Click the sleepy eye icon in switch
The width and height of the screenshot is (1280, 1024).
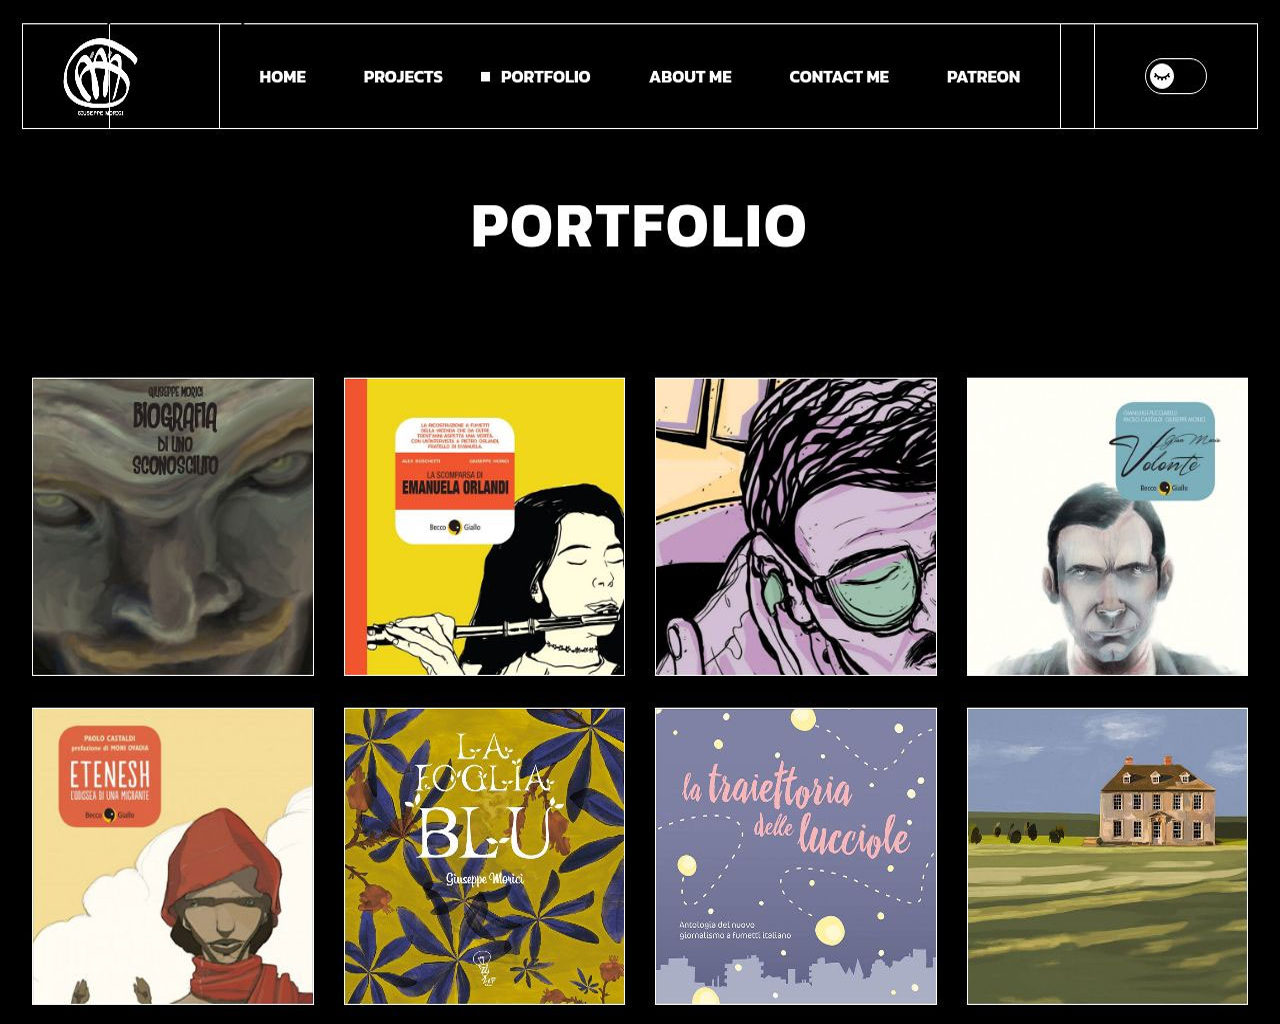1162,76
